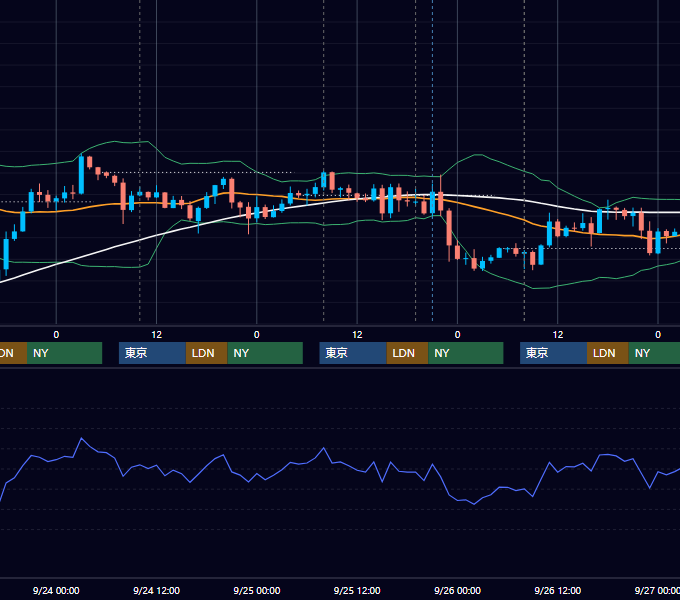
Task: Select the 東京 session block for 9/25
Action: coord(353,353)
